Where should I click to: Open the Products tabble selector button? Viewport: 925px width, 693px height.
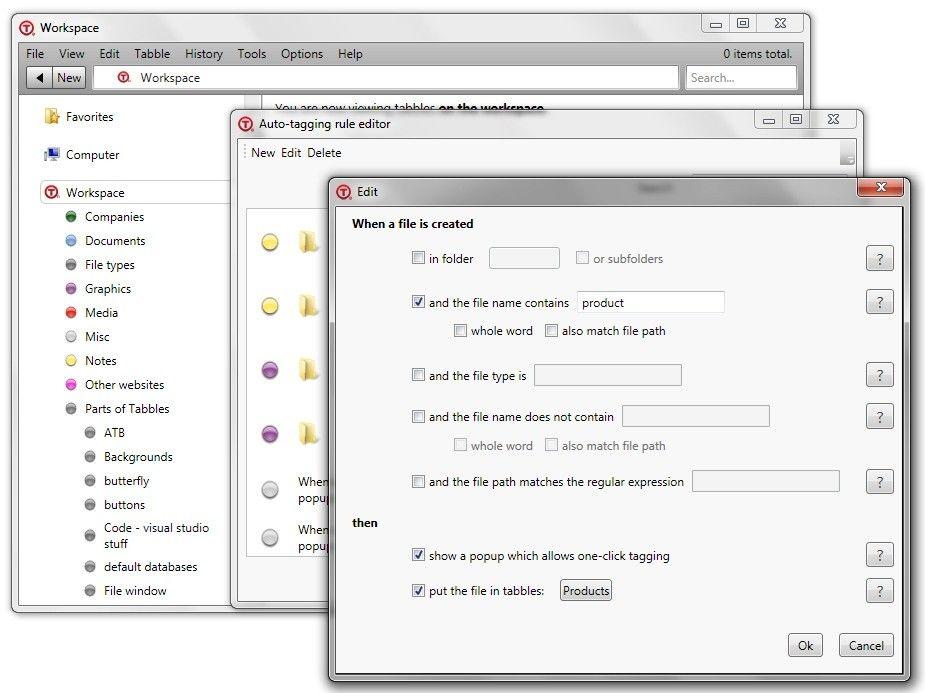586,591
